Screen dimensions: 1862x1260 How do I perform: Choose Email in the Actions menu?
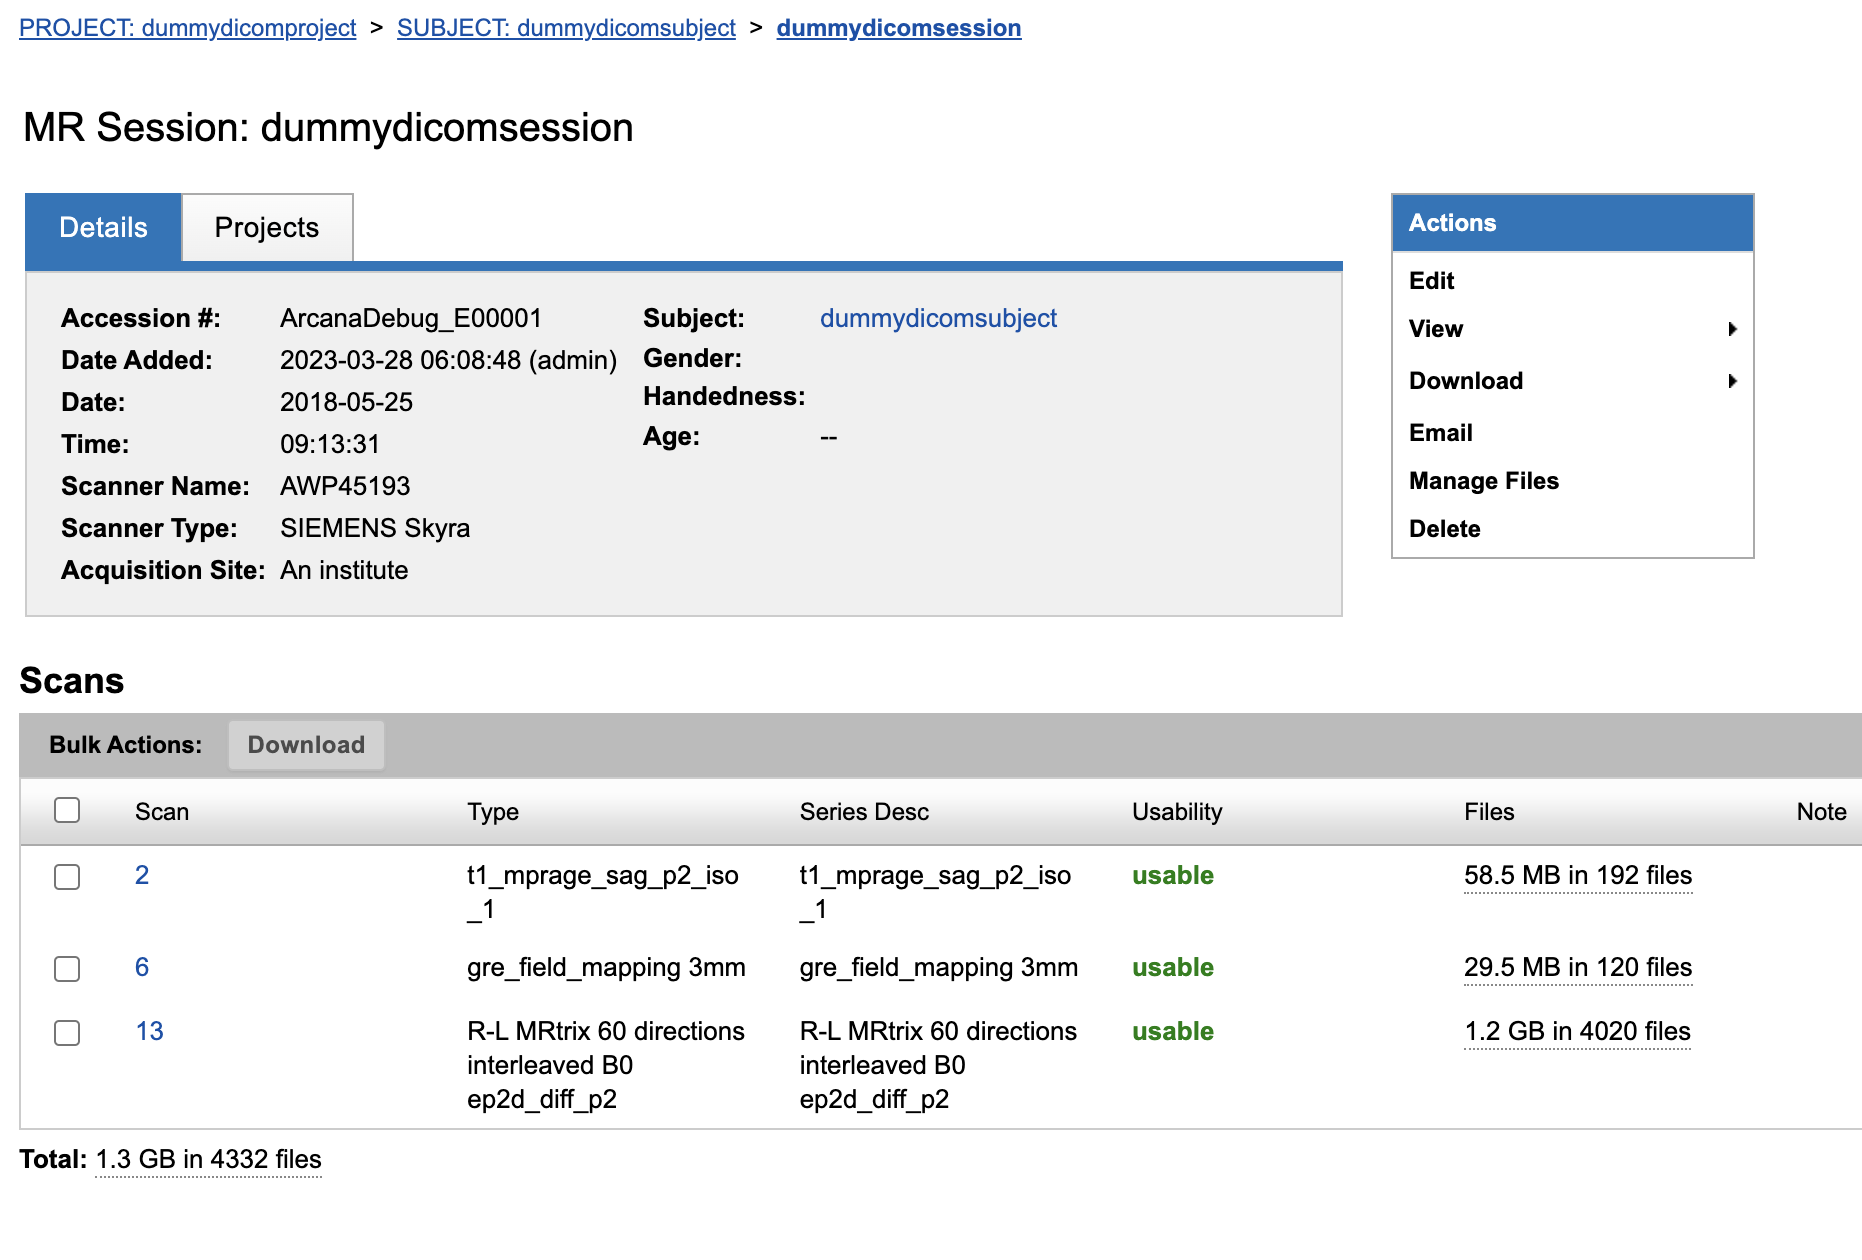1440,433
